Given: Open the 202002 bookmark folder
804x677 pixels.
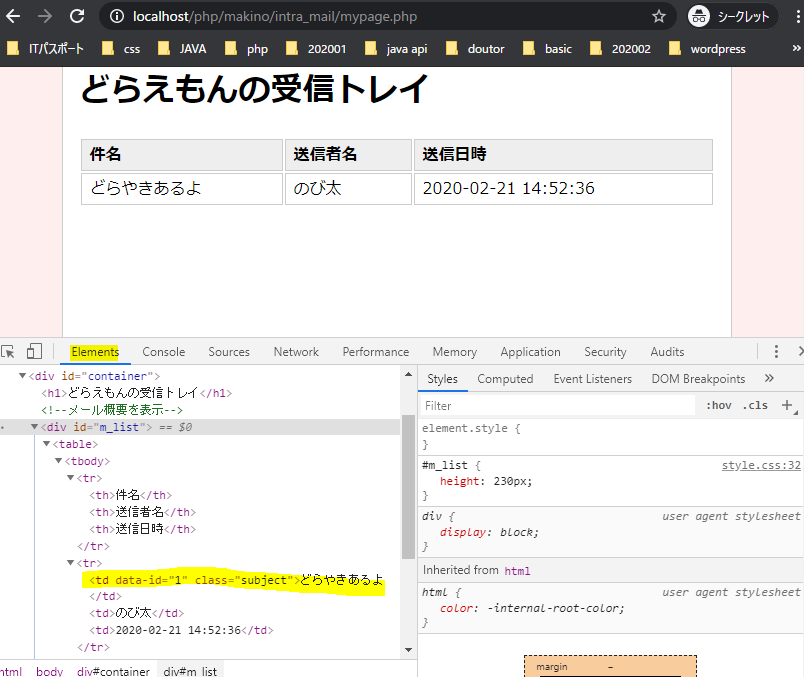Looking at the screenshot, I should 620,49.
